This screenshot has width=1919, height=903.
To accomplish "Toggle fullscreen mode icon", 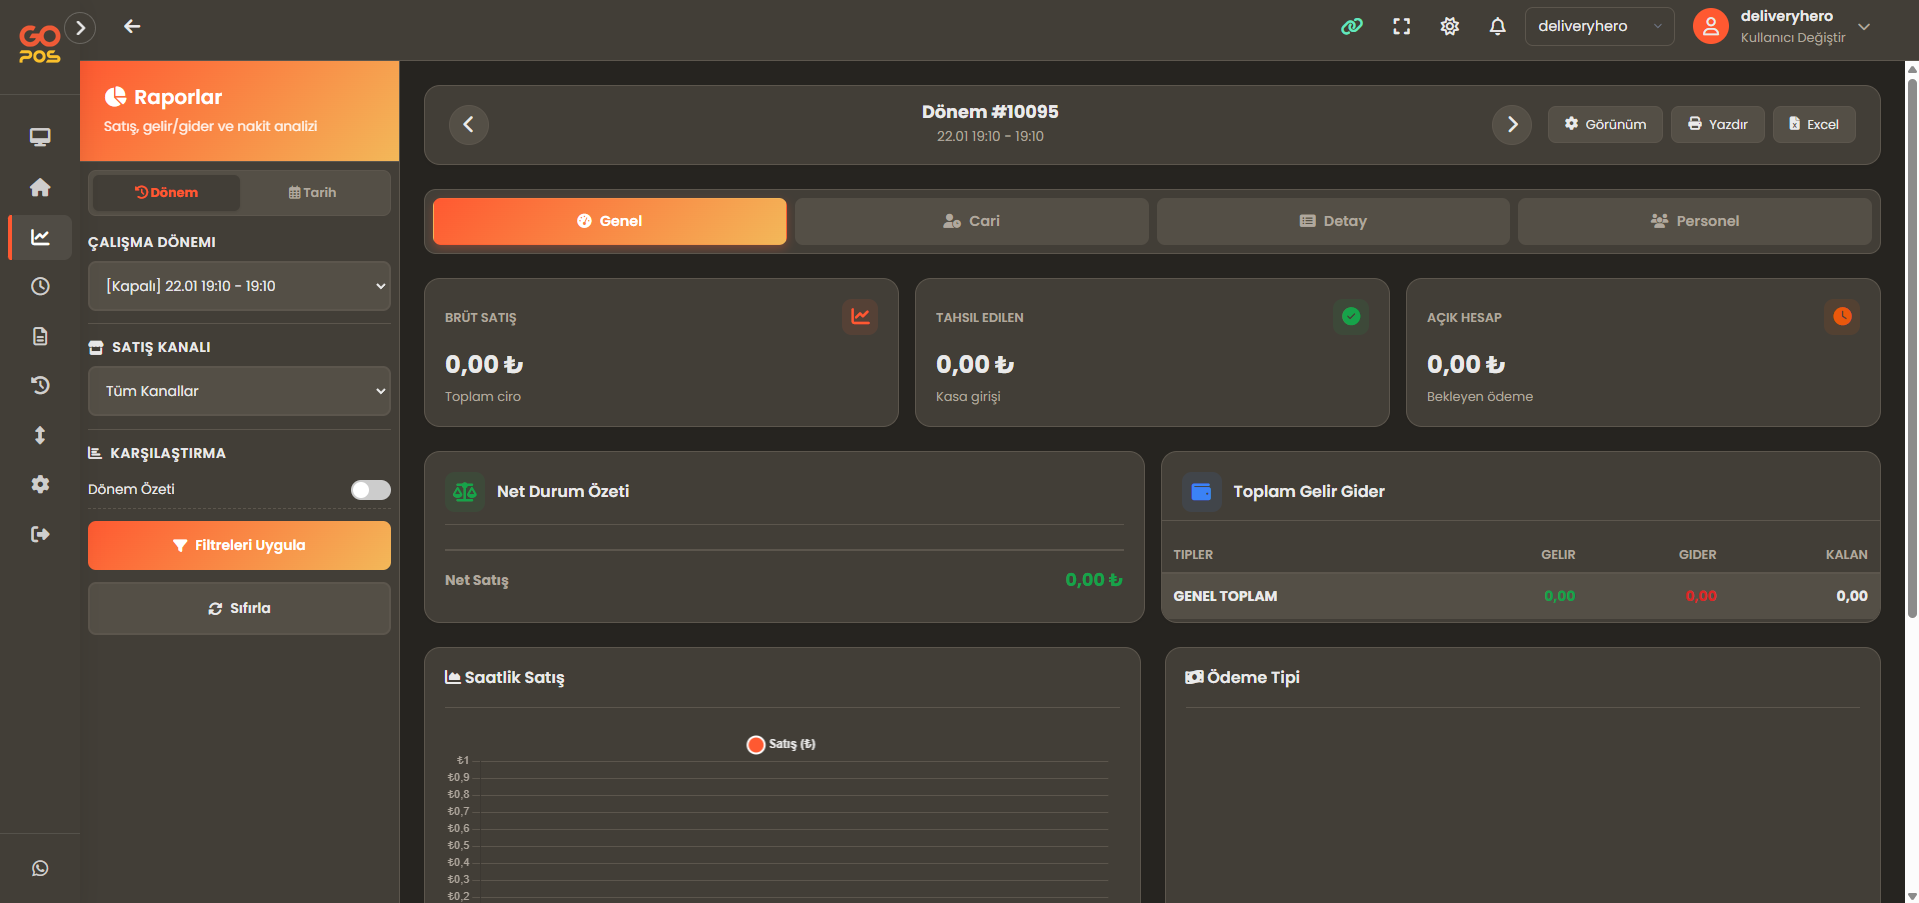I will tap(1402, 27).
